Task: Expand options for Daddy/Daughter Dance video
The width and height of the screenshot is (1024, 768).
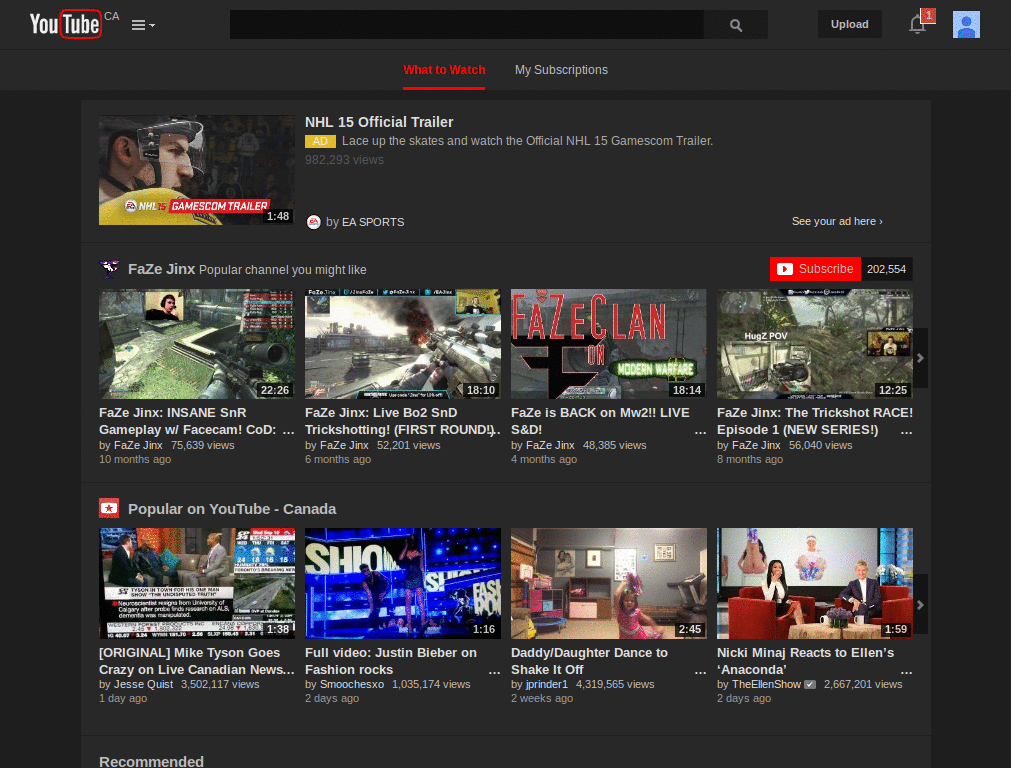Action: 700,671
